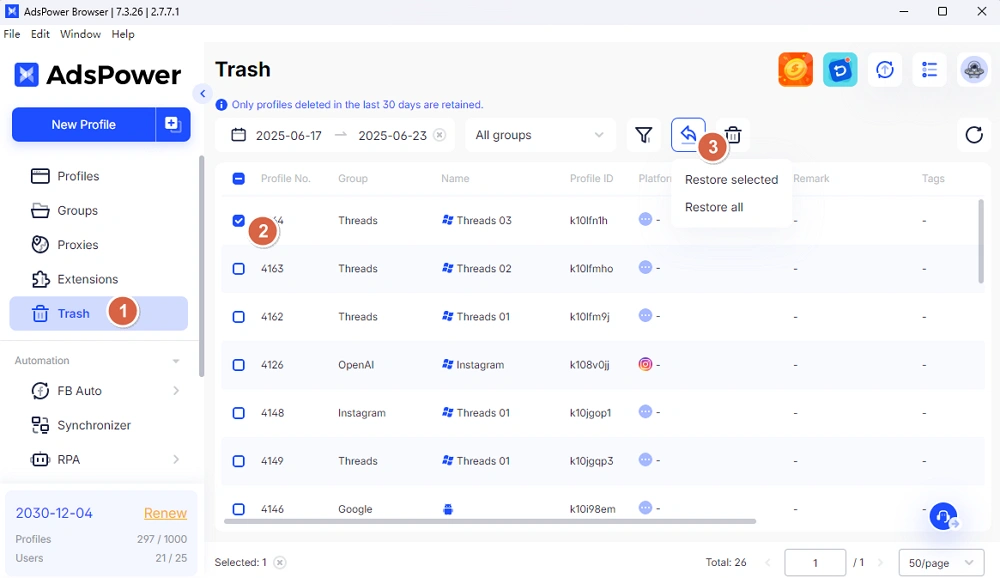
Task: Choose Restore selected
Action: click(x=732, y=179)
